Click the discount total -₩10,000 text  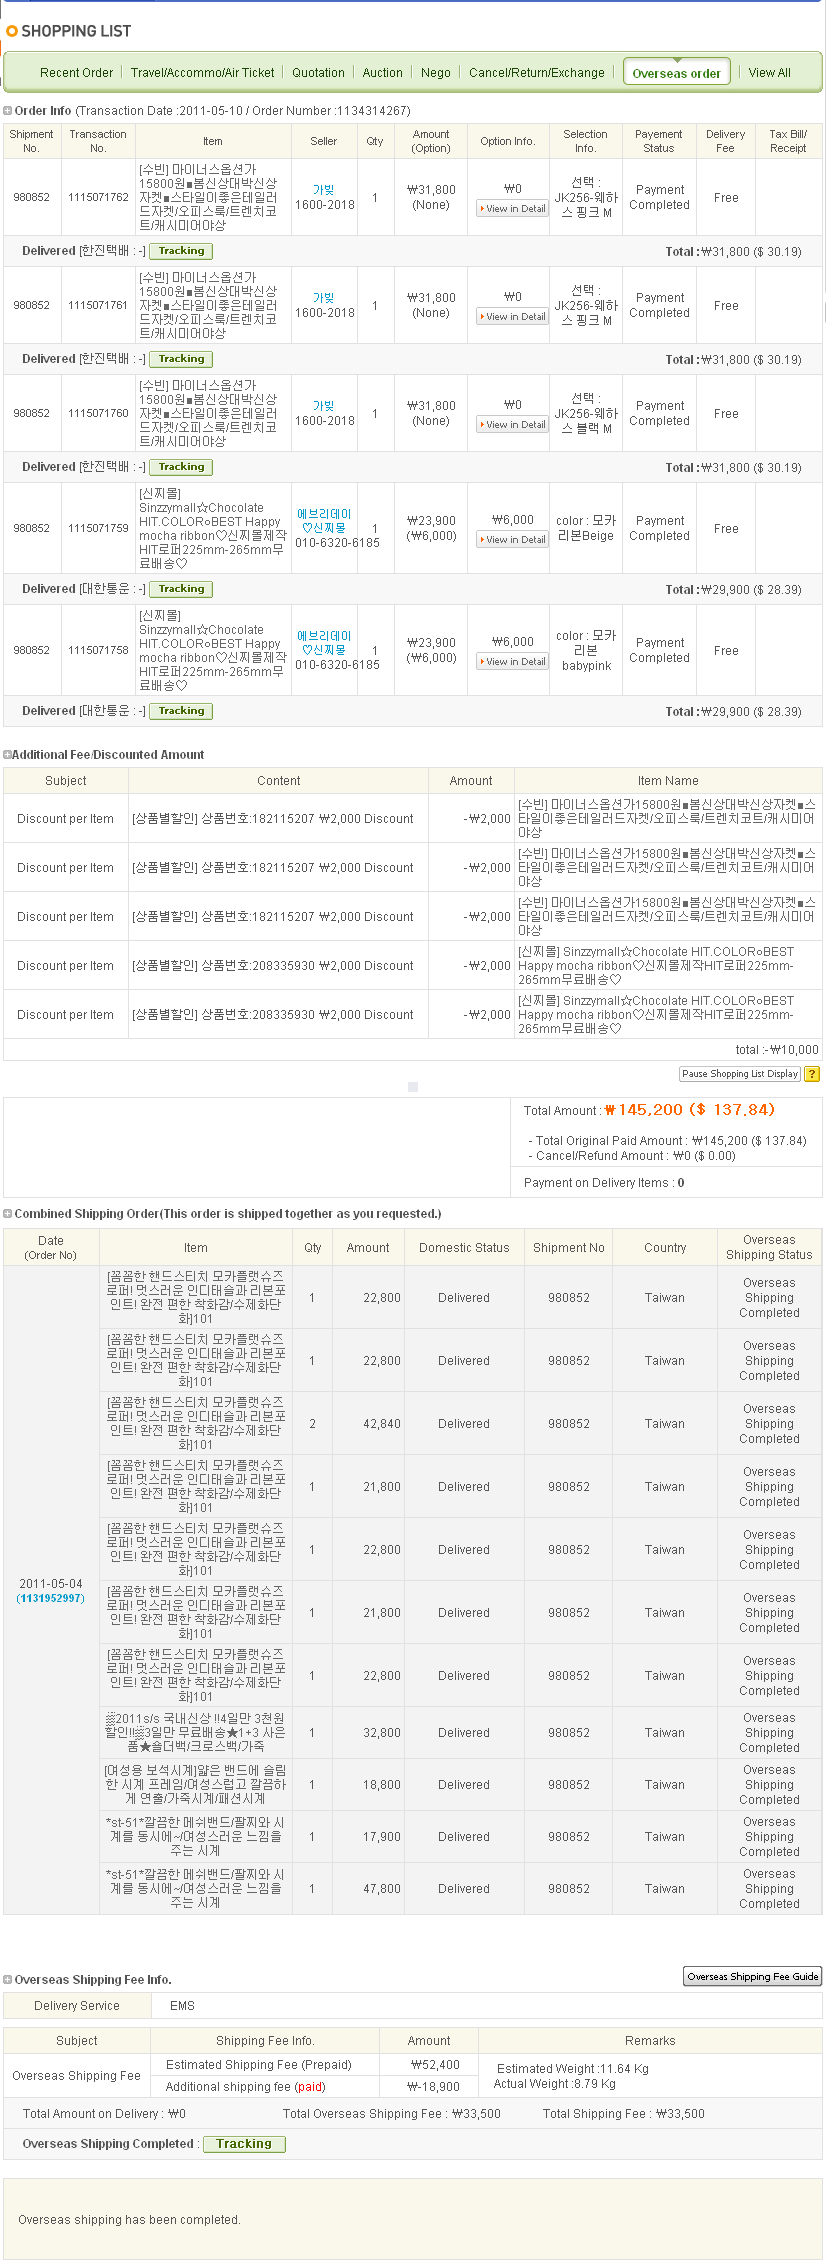click(777, 1050)
